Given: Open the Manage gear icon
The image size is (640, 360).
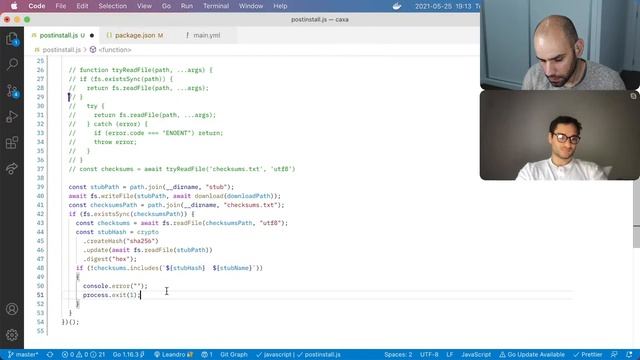Looking at the screenshot, I should 12,335.
